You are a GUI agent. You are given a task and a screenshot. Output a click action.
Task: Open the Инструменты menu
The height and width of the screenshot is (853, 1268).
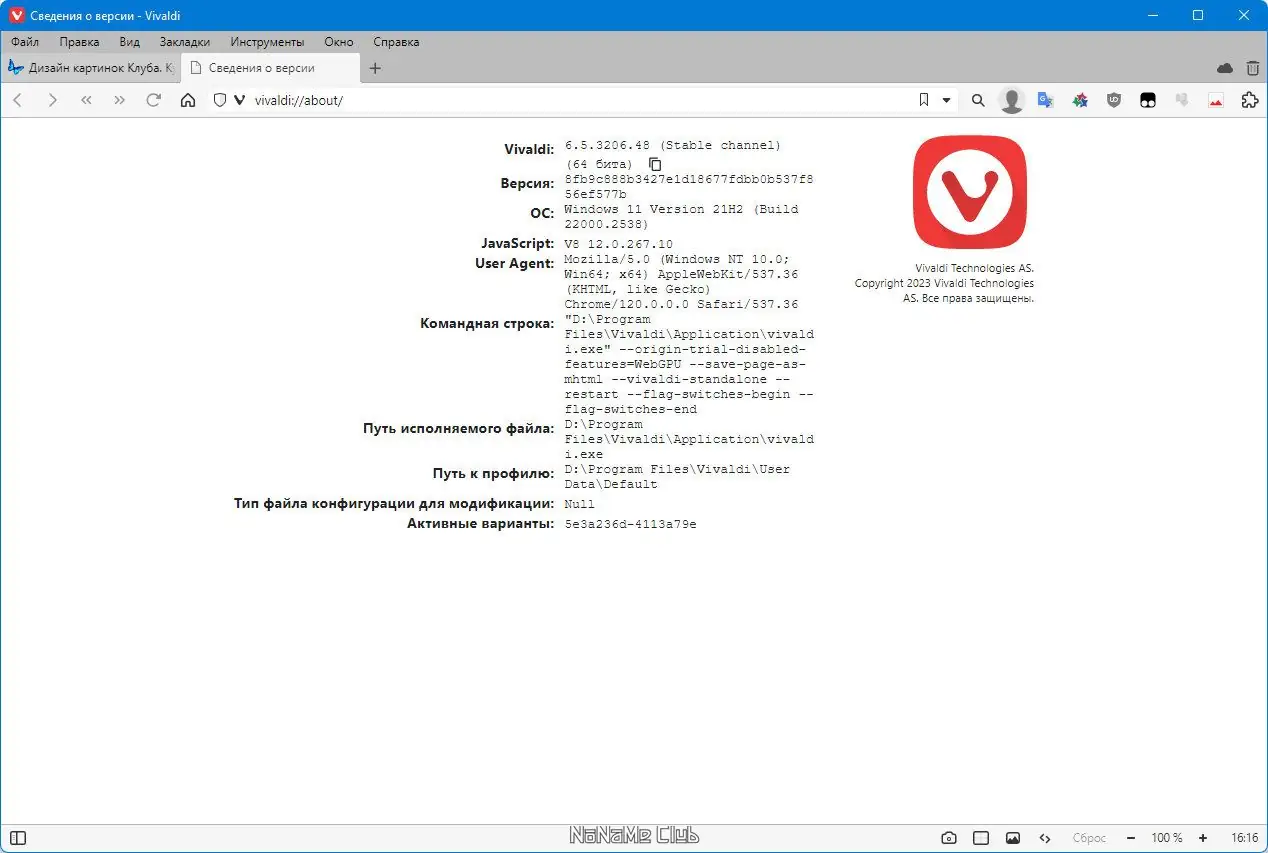tap(267, 42)
